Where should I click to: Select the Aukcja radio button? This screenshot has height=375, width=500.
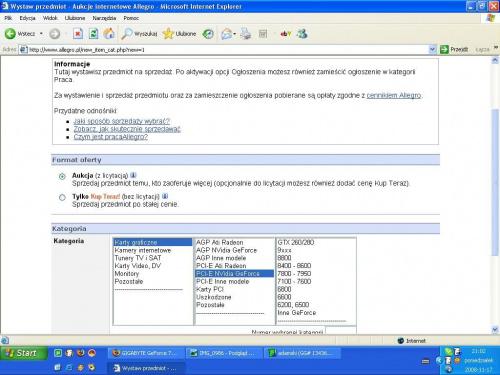coord(62,176)
